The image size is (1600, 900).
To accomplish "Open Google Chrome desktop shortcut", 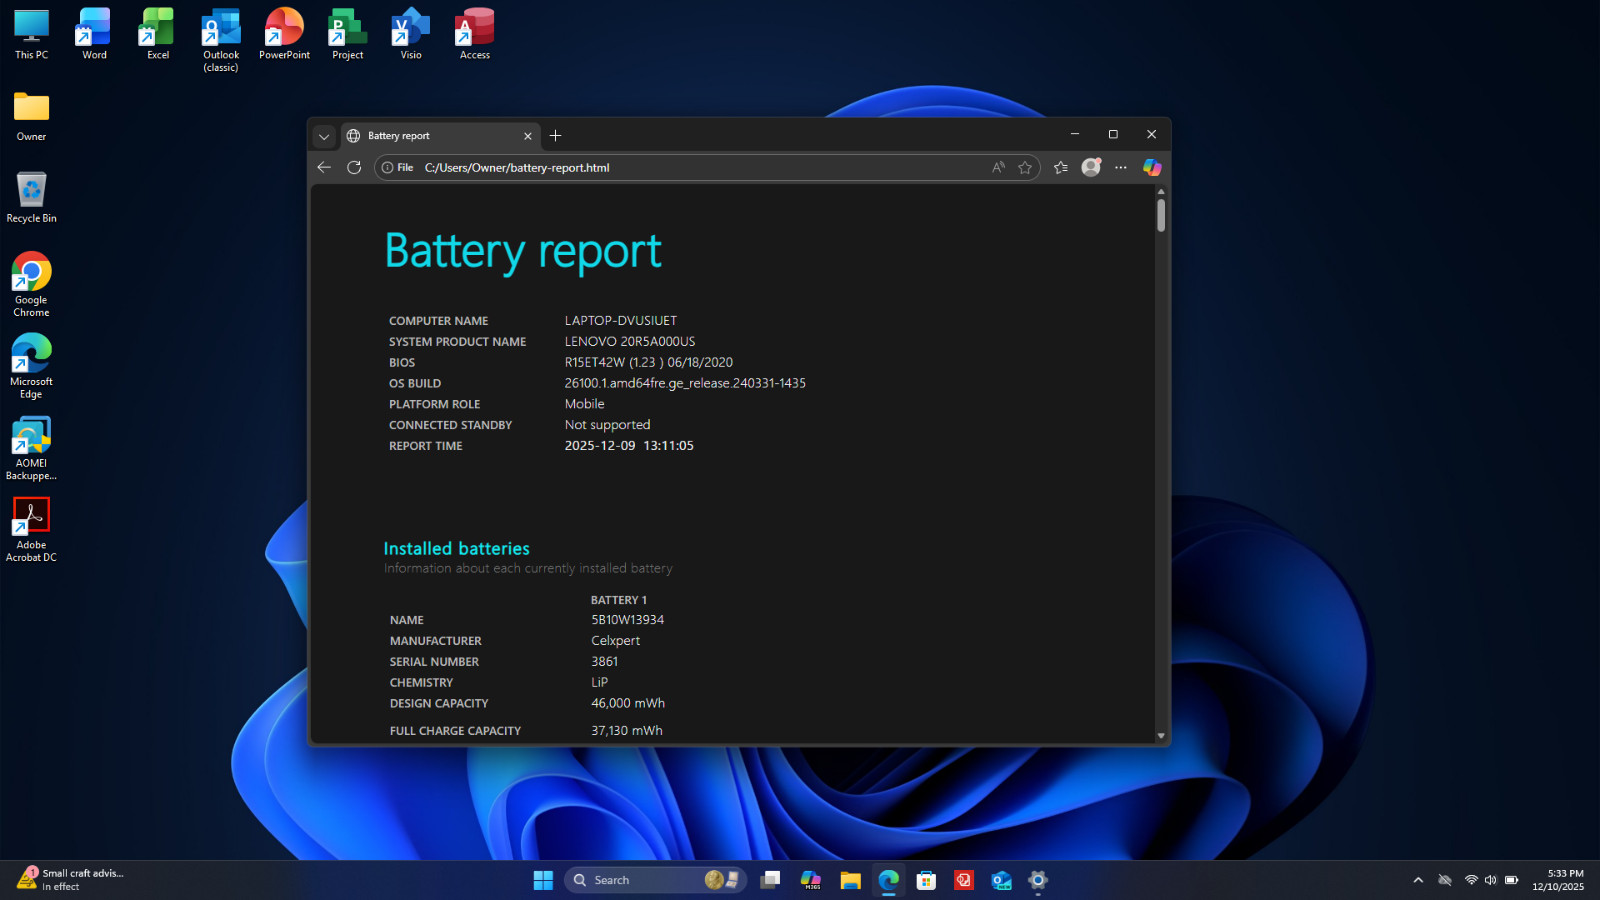I will (x=31, y=285).
